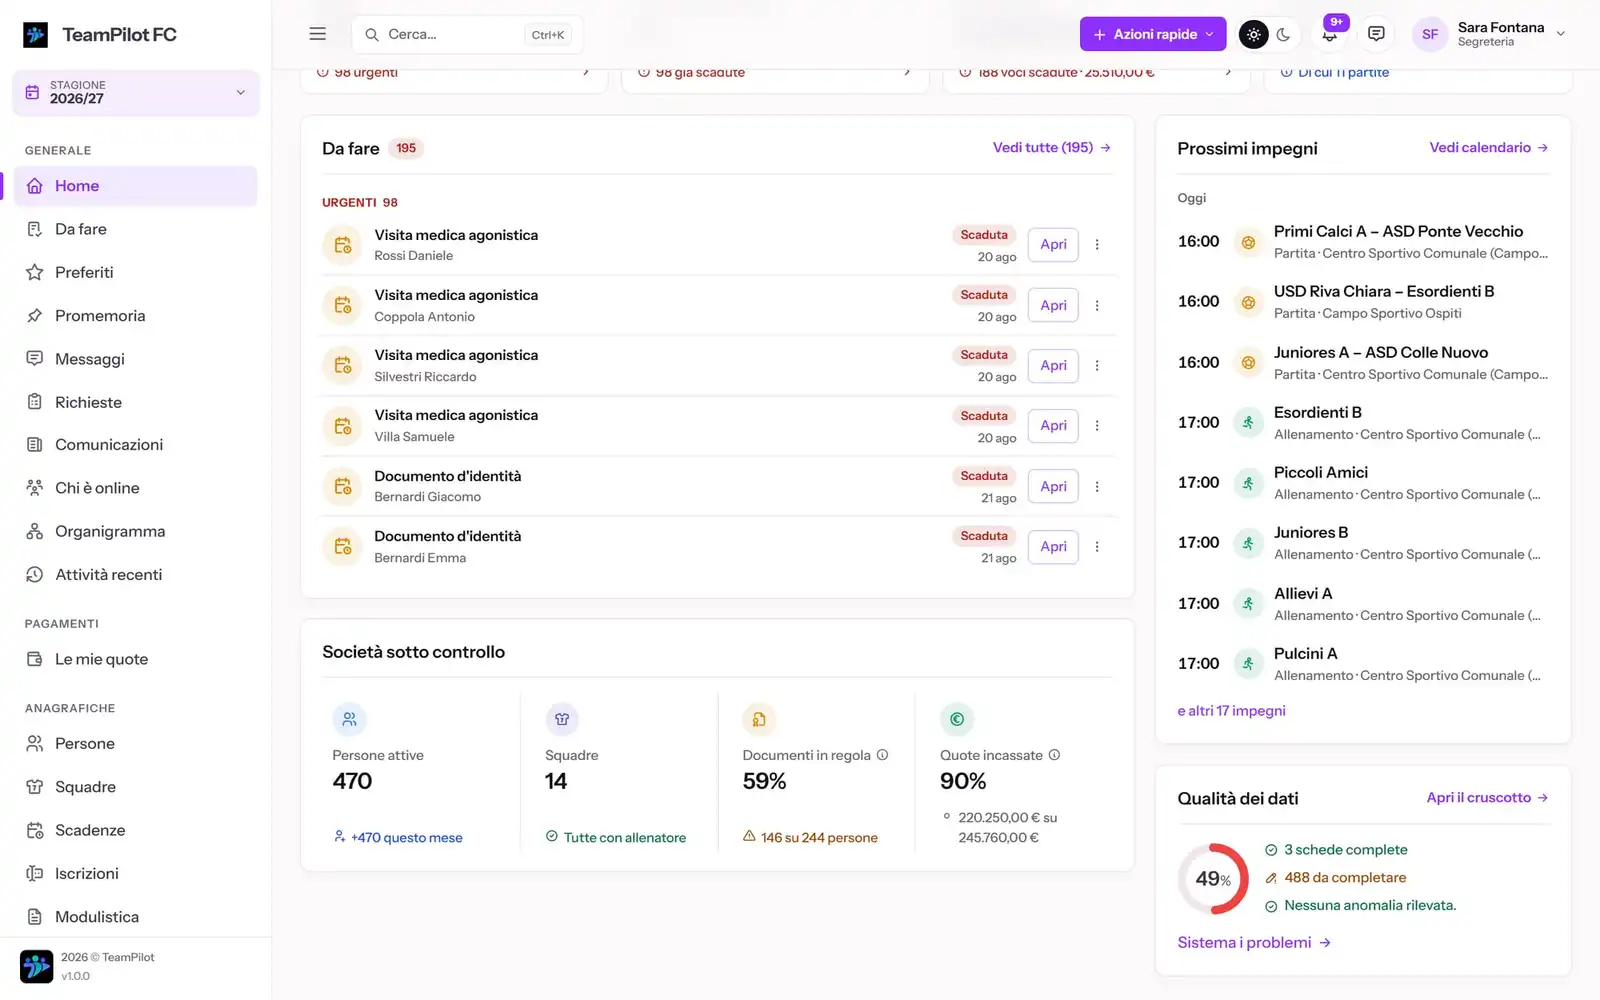Open Juniores B training event
1600x1000 pixels.
tap(1363, 543)
